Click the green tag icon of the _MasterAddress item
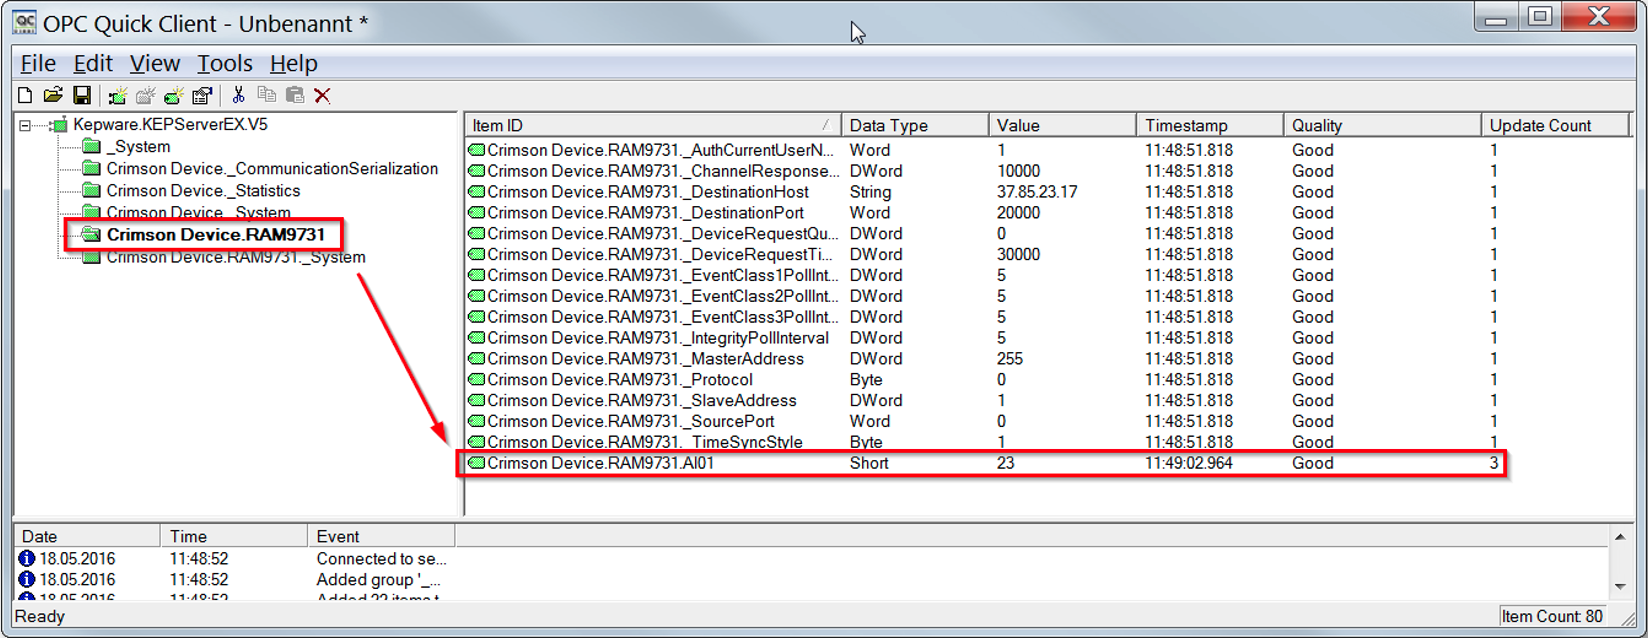 [x=477, y=359]
